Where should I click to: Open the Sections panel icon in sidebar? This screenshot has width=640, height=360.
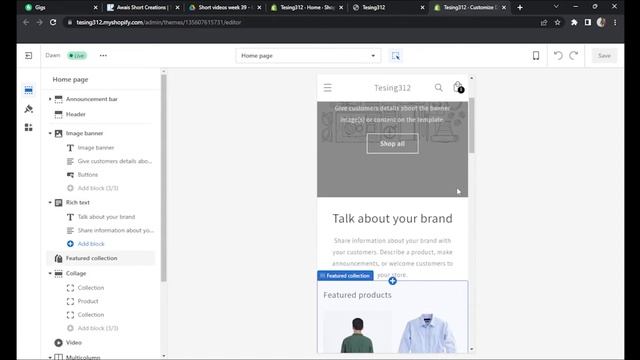29,90
